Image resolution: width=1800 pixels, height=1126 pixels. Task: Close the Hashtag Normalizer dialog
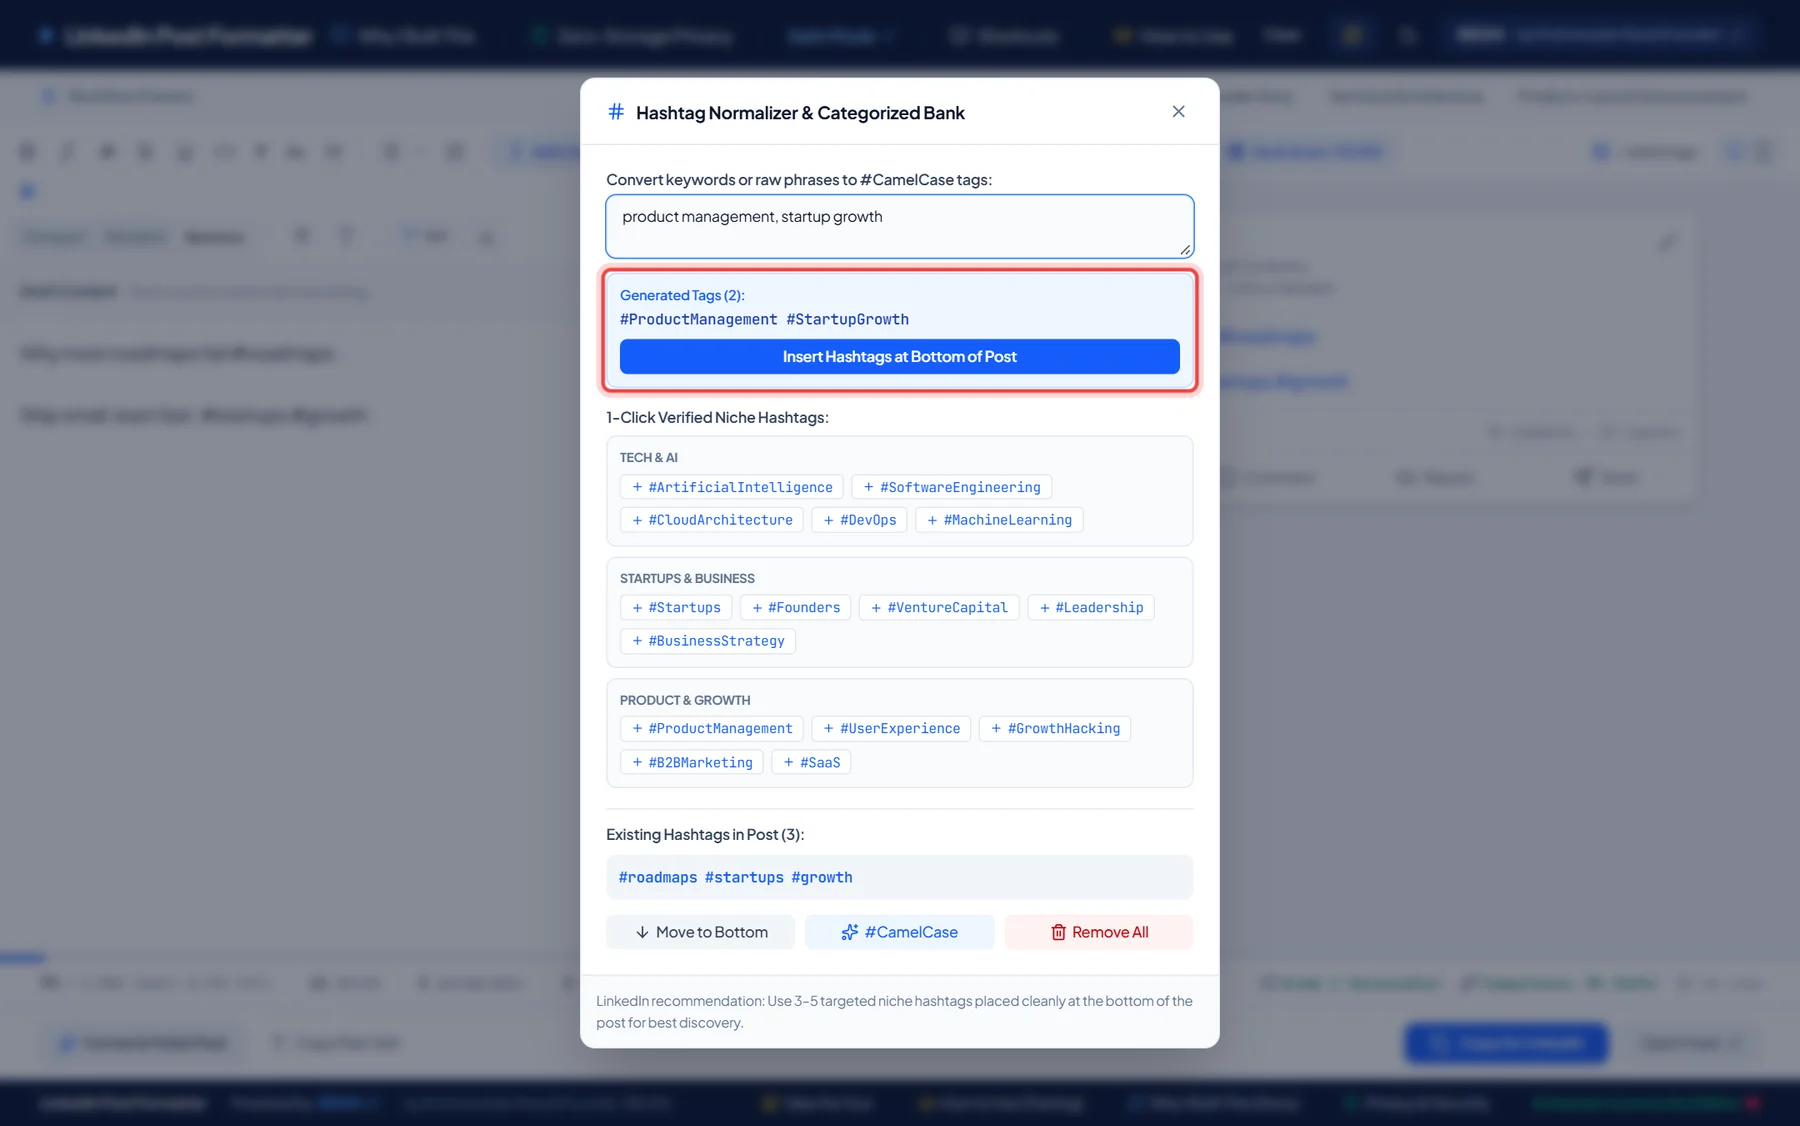click(x=1178, y=112)
